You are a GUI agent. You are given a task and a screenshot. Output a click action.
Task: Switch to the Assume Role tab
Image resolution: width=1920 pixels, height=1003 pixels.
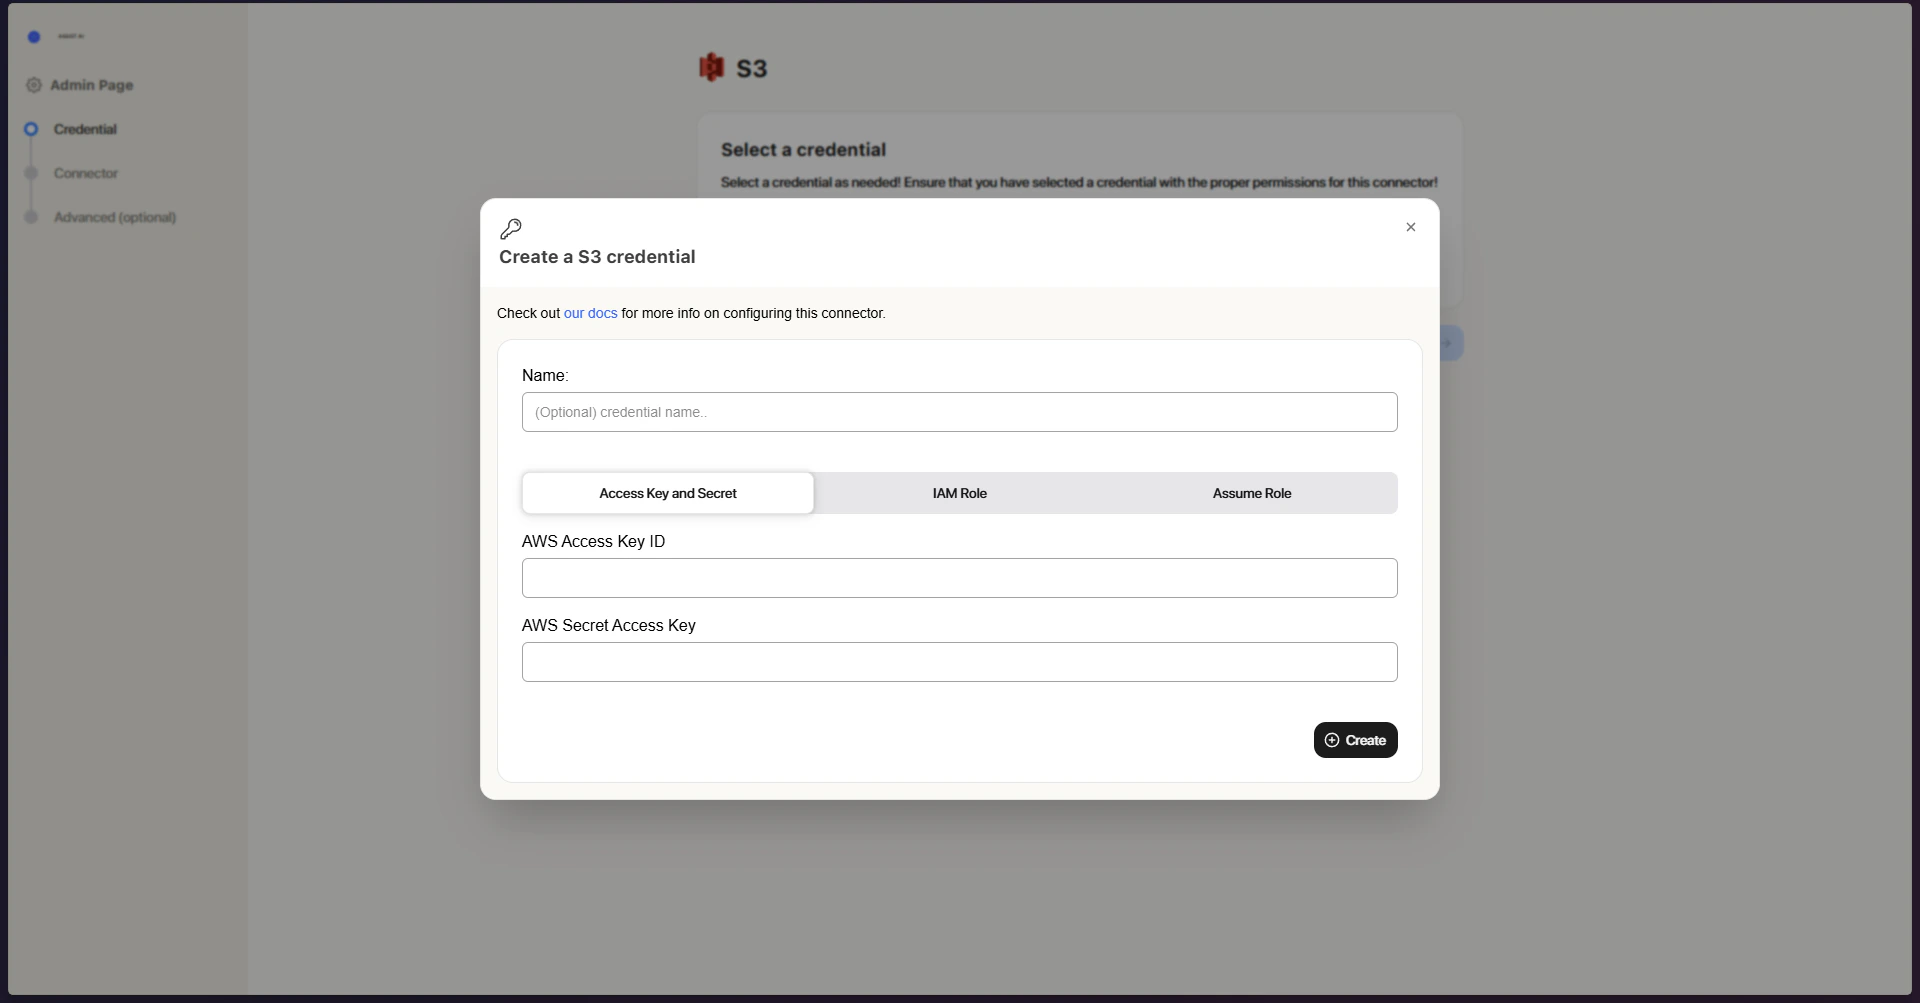pos(1251,493)
